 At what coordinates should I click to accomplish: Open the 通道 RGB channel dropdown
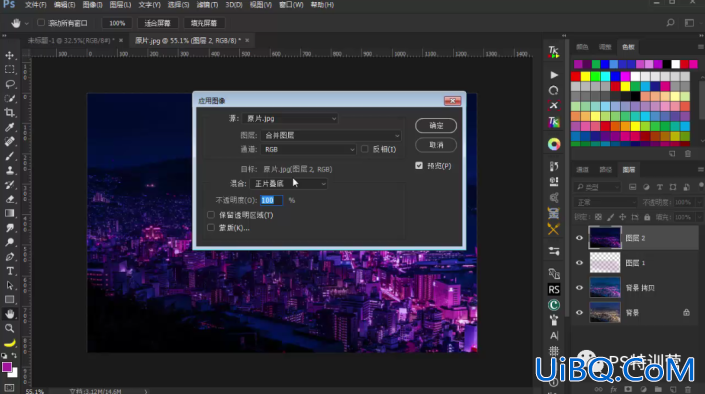click(x=308, y=149)
